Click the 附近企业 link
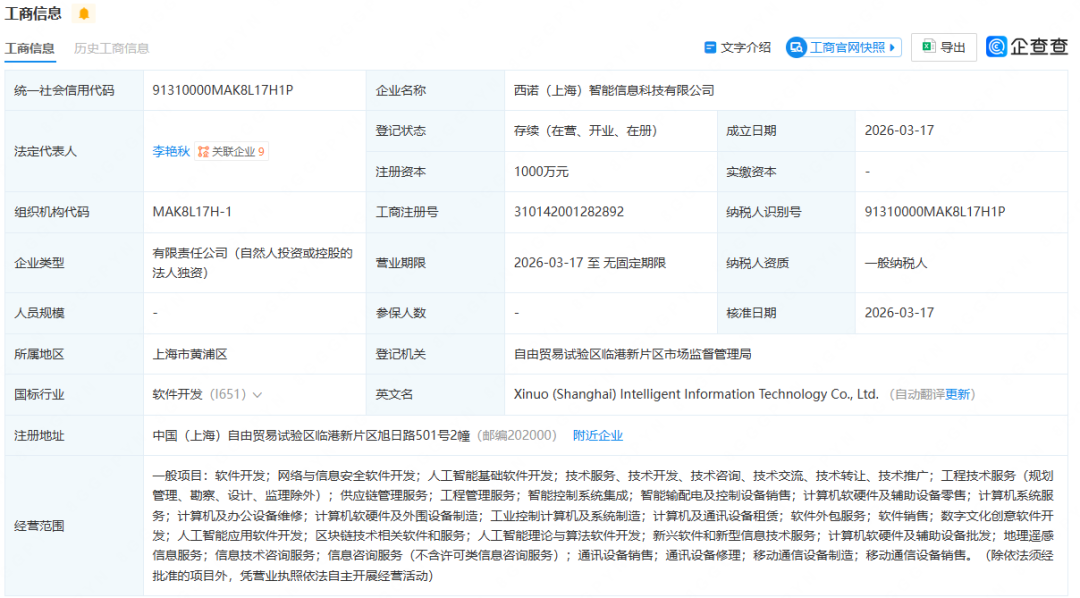 (x=597, y=435)
